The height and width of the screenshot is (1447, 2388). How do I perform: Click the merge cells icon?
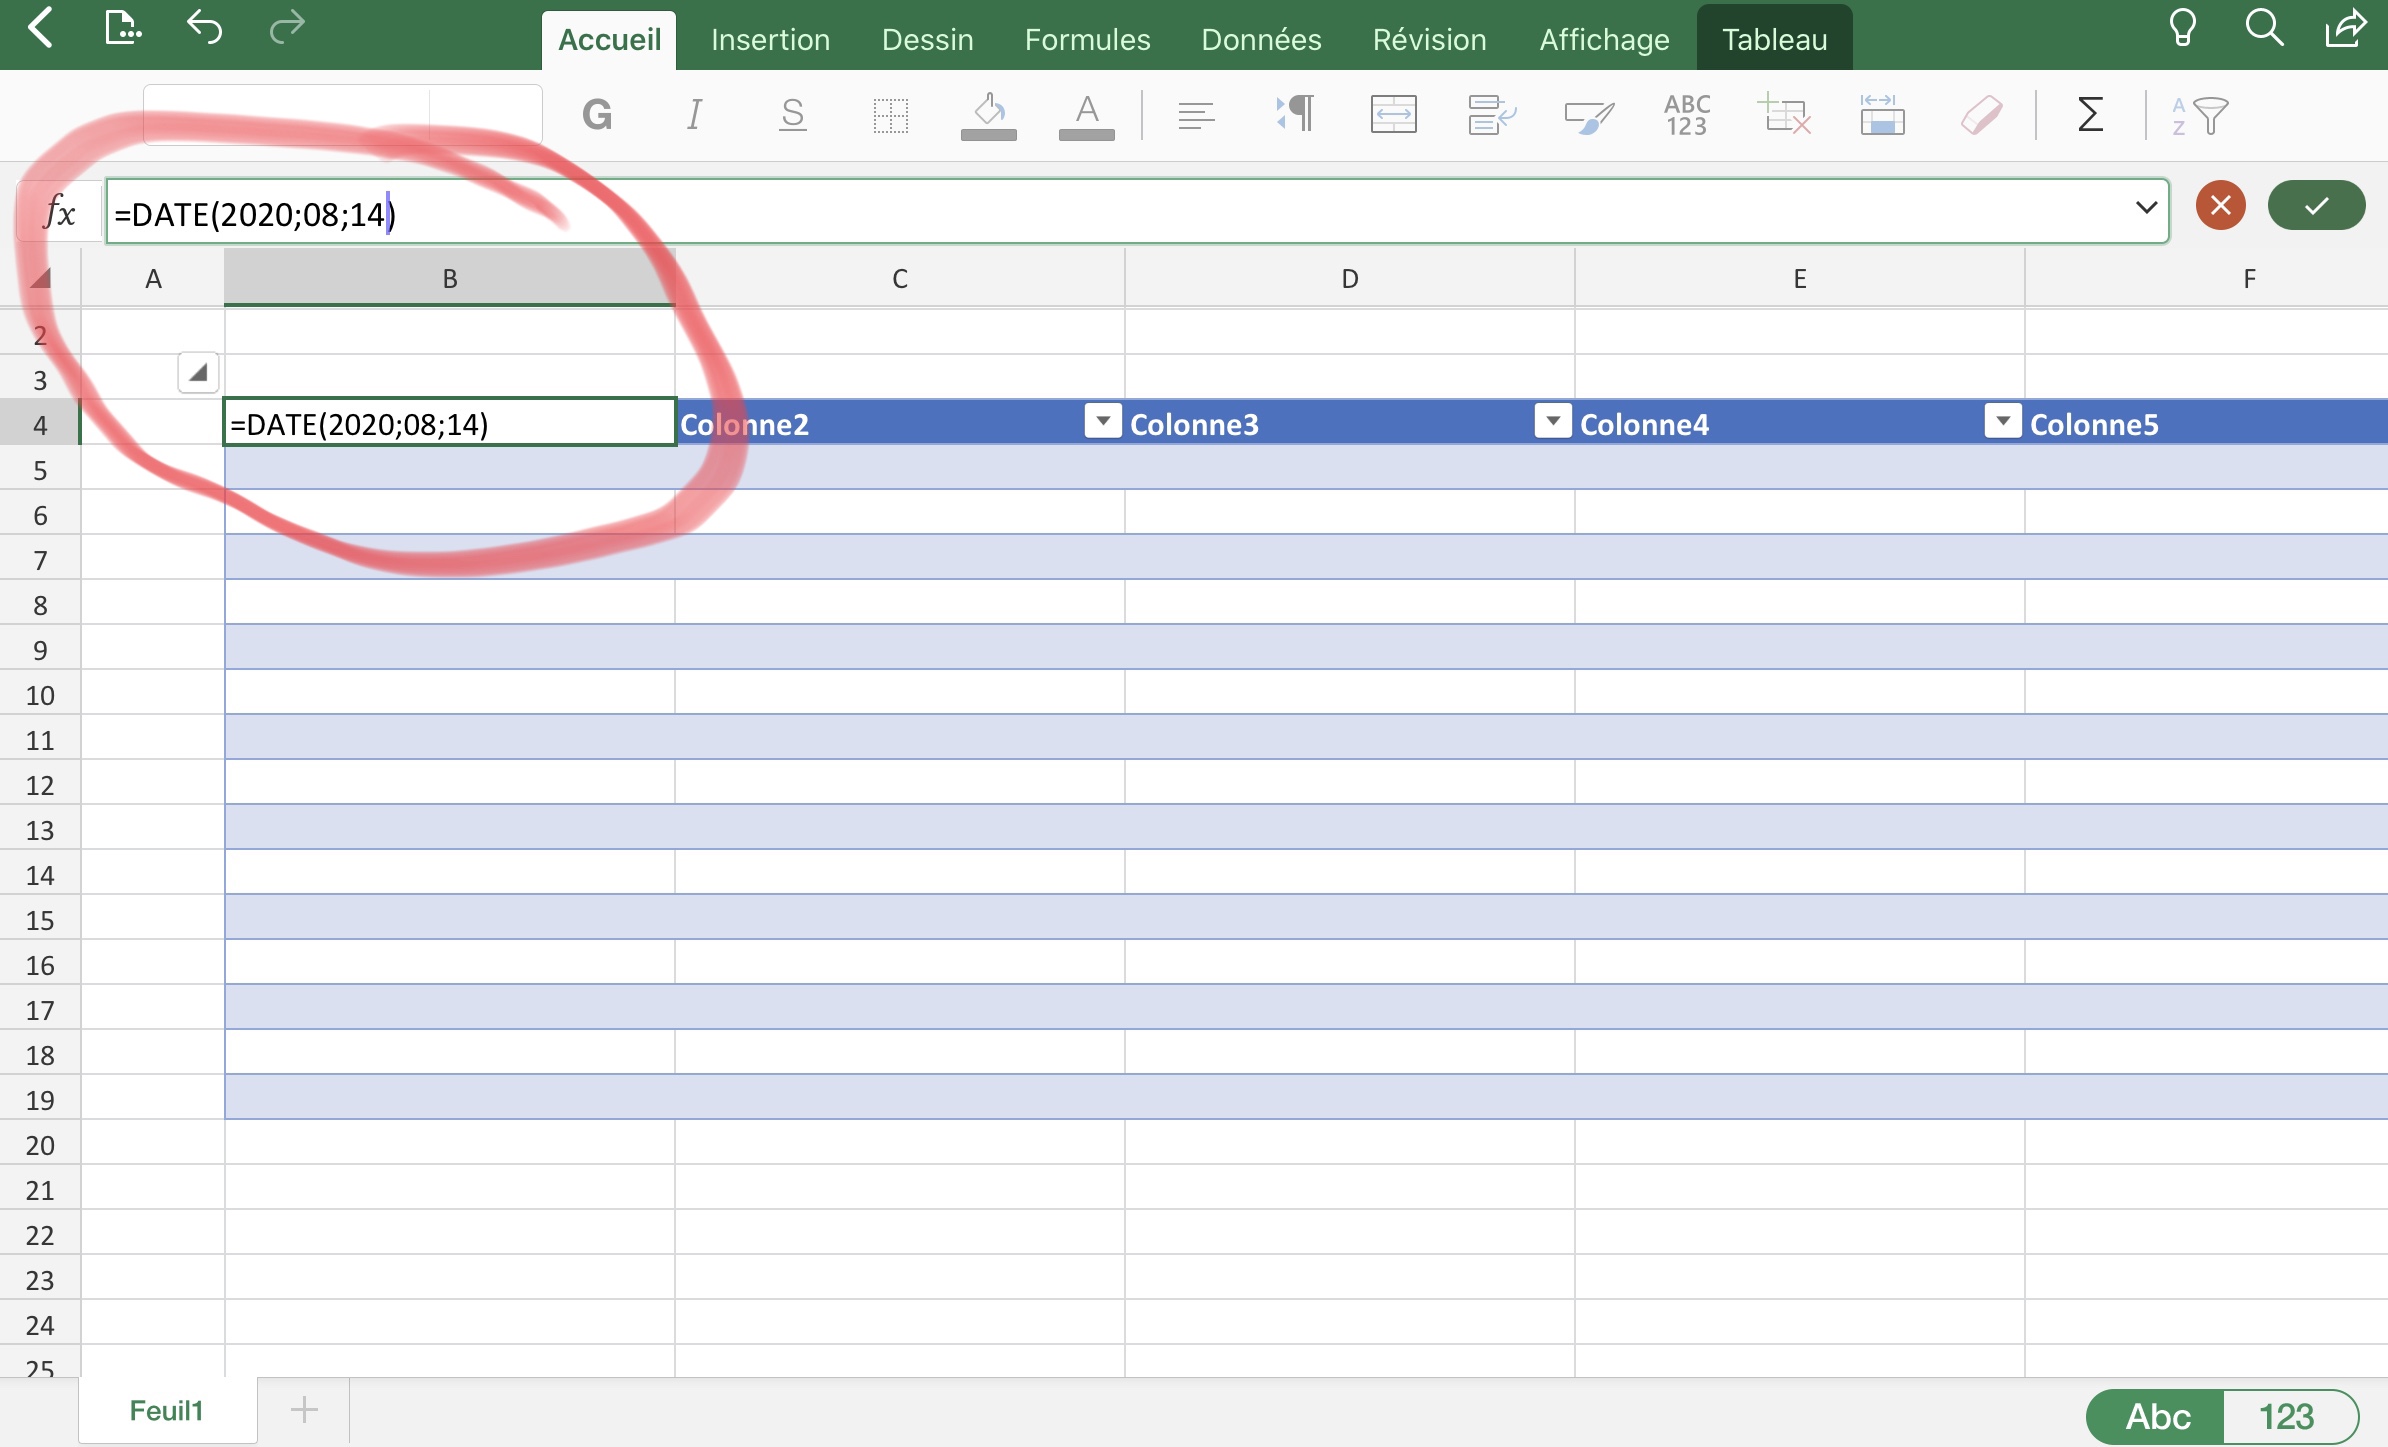[x=1393, y=115]
